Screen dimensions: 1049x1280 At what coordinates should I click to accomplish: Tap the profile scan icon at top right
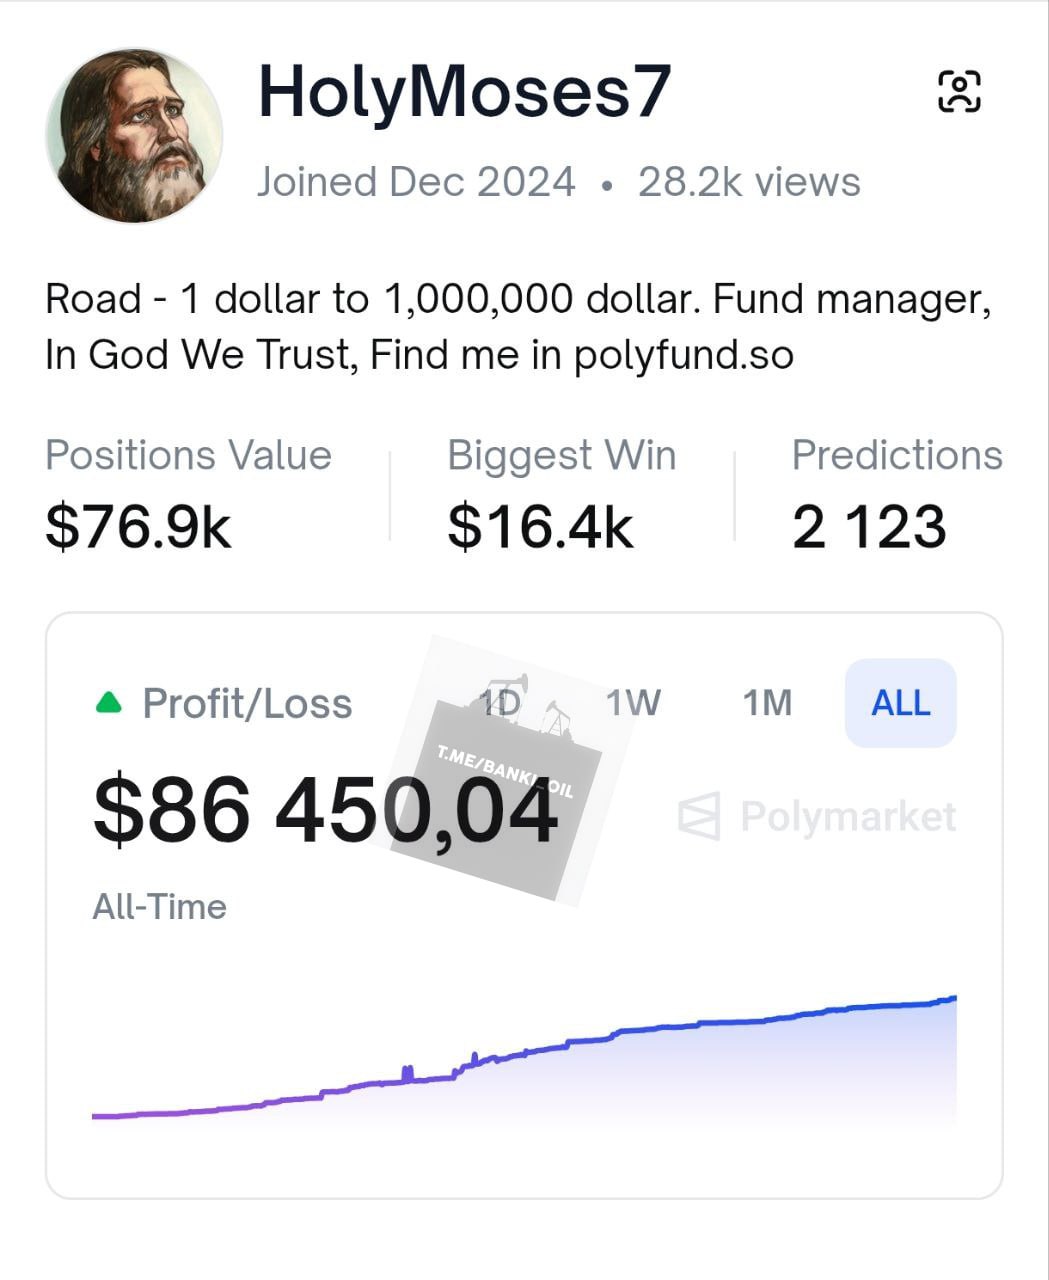point(959,92)
